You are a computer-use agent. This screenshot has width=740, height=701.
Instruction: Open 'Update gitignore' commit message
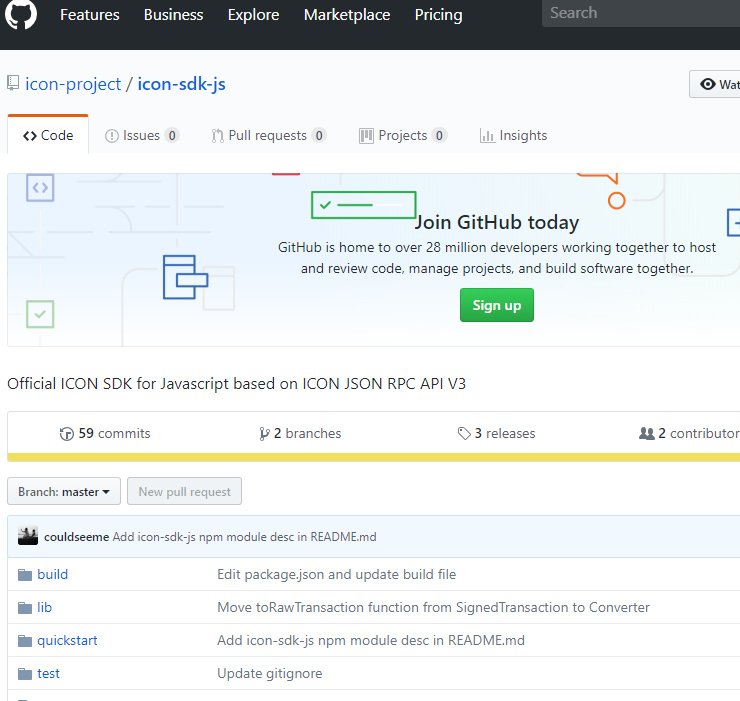pyautogui.click(x=269, y=674)
